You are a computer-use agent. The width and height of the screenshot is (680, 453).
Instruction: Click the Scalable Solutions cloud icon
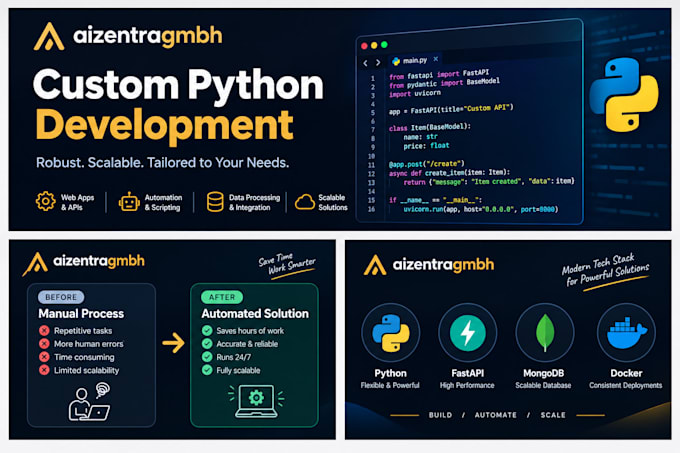[305, 202]
